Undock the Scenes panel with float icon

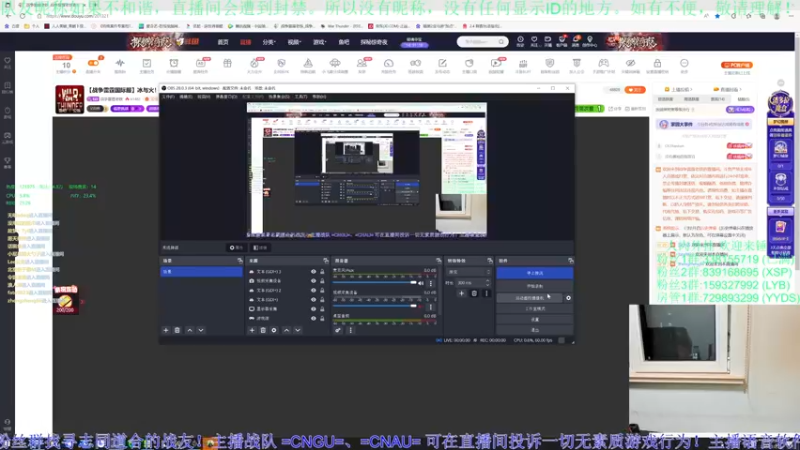[240, 261]
